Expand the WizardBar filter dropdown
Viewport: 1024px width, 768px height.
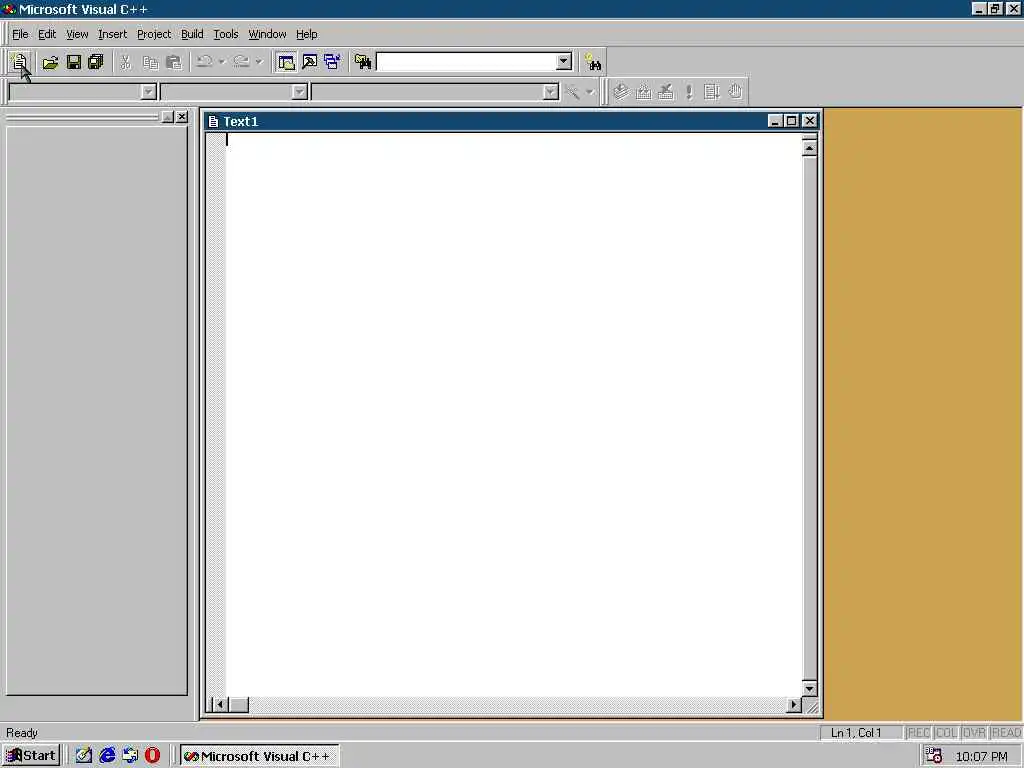point(299,92)
